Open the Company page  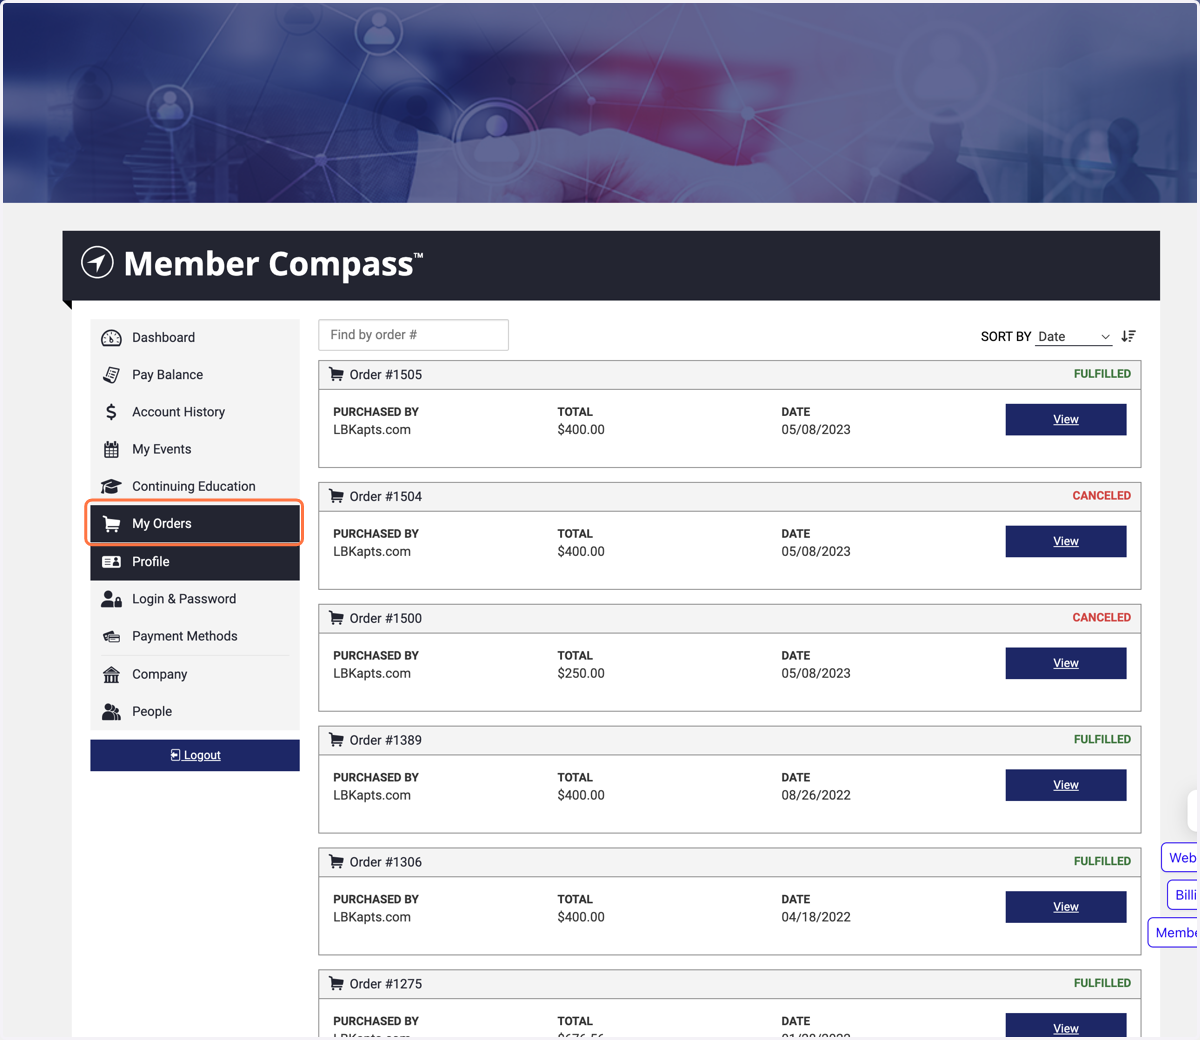click(x=195, y=674)
